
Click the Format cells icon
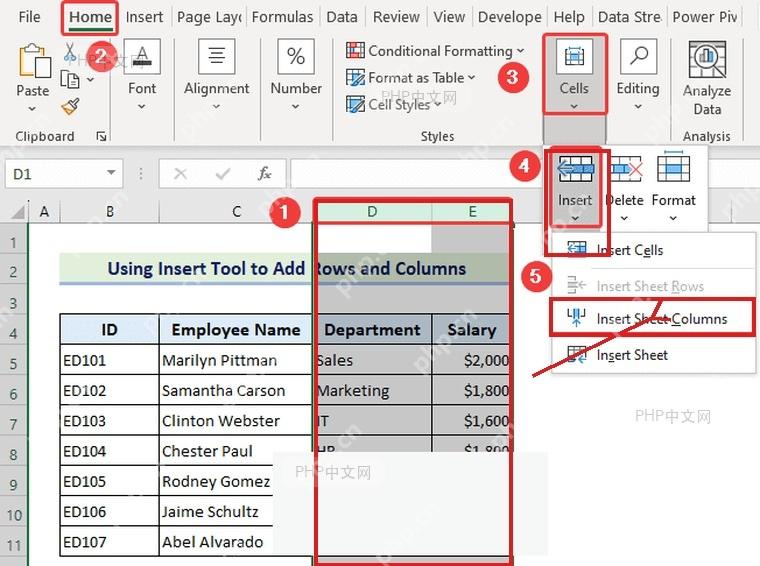coord(674,166)
